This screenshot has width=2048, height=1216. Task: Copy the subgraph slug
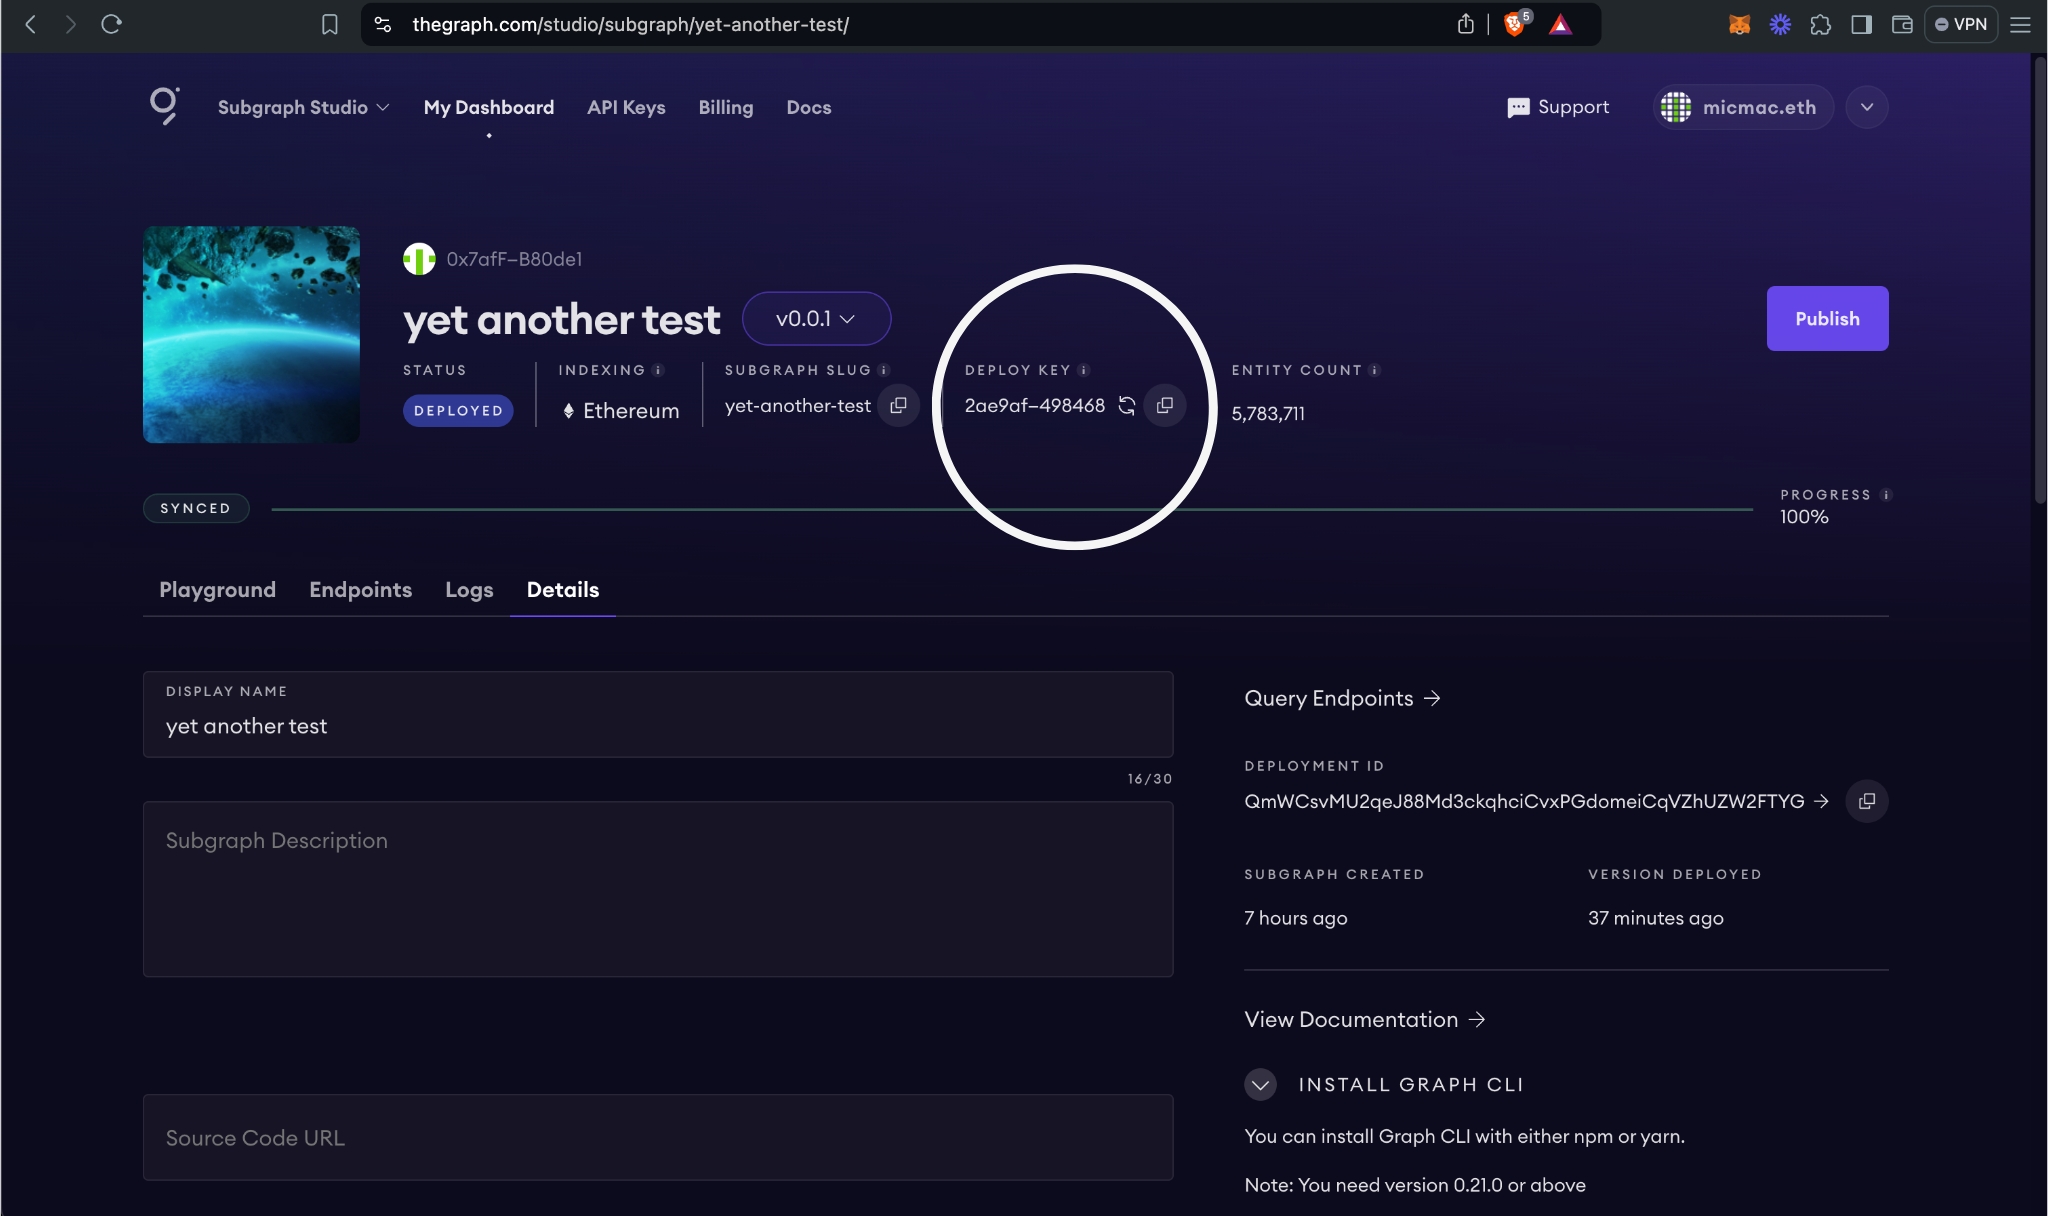[898, 405]
